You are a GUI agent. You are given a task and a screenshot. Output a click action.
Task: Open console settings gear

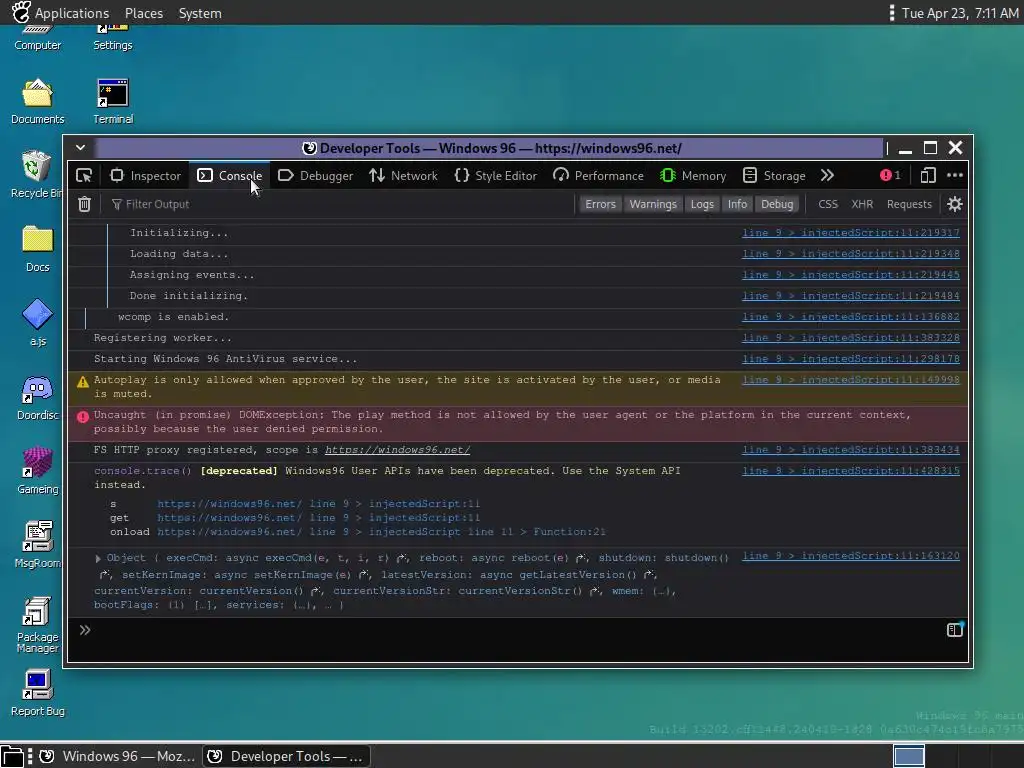point(955,204)
